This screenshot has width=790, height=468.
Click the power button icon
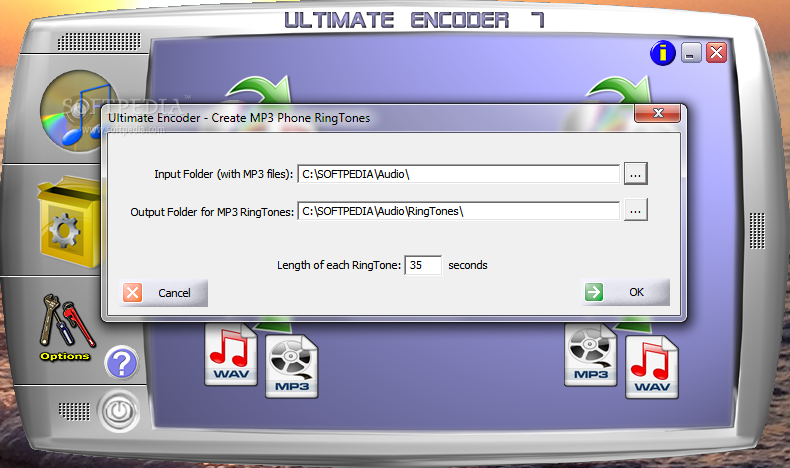(119, 411)
